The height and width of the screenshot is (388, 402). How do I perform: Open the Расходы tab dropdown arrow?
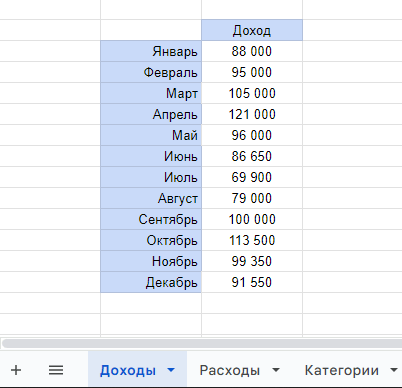(276, 370)
